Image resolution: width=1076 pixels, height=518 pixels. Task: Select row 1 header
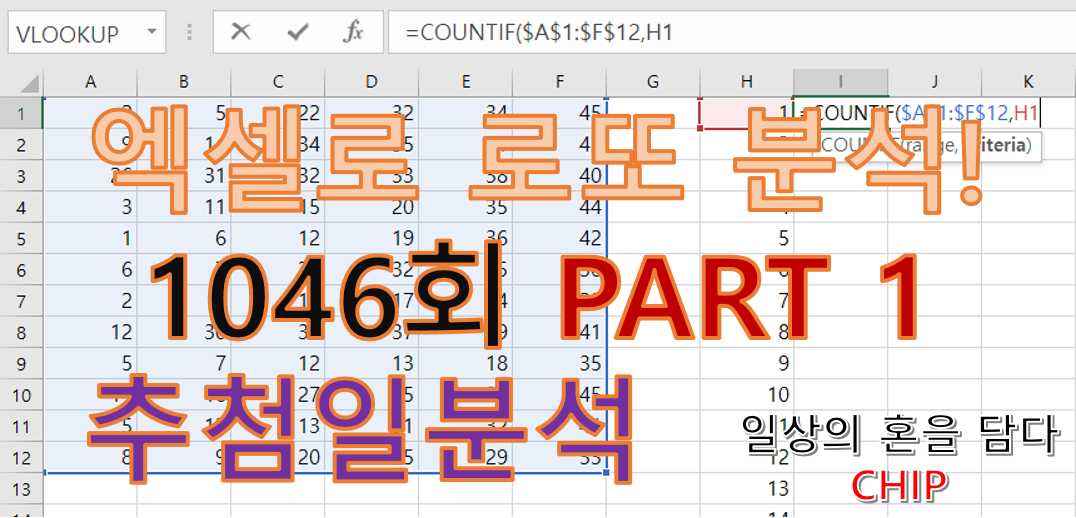click(x=21, y=113)
